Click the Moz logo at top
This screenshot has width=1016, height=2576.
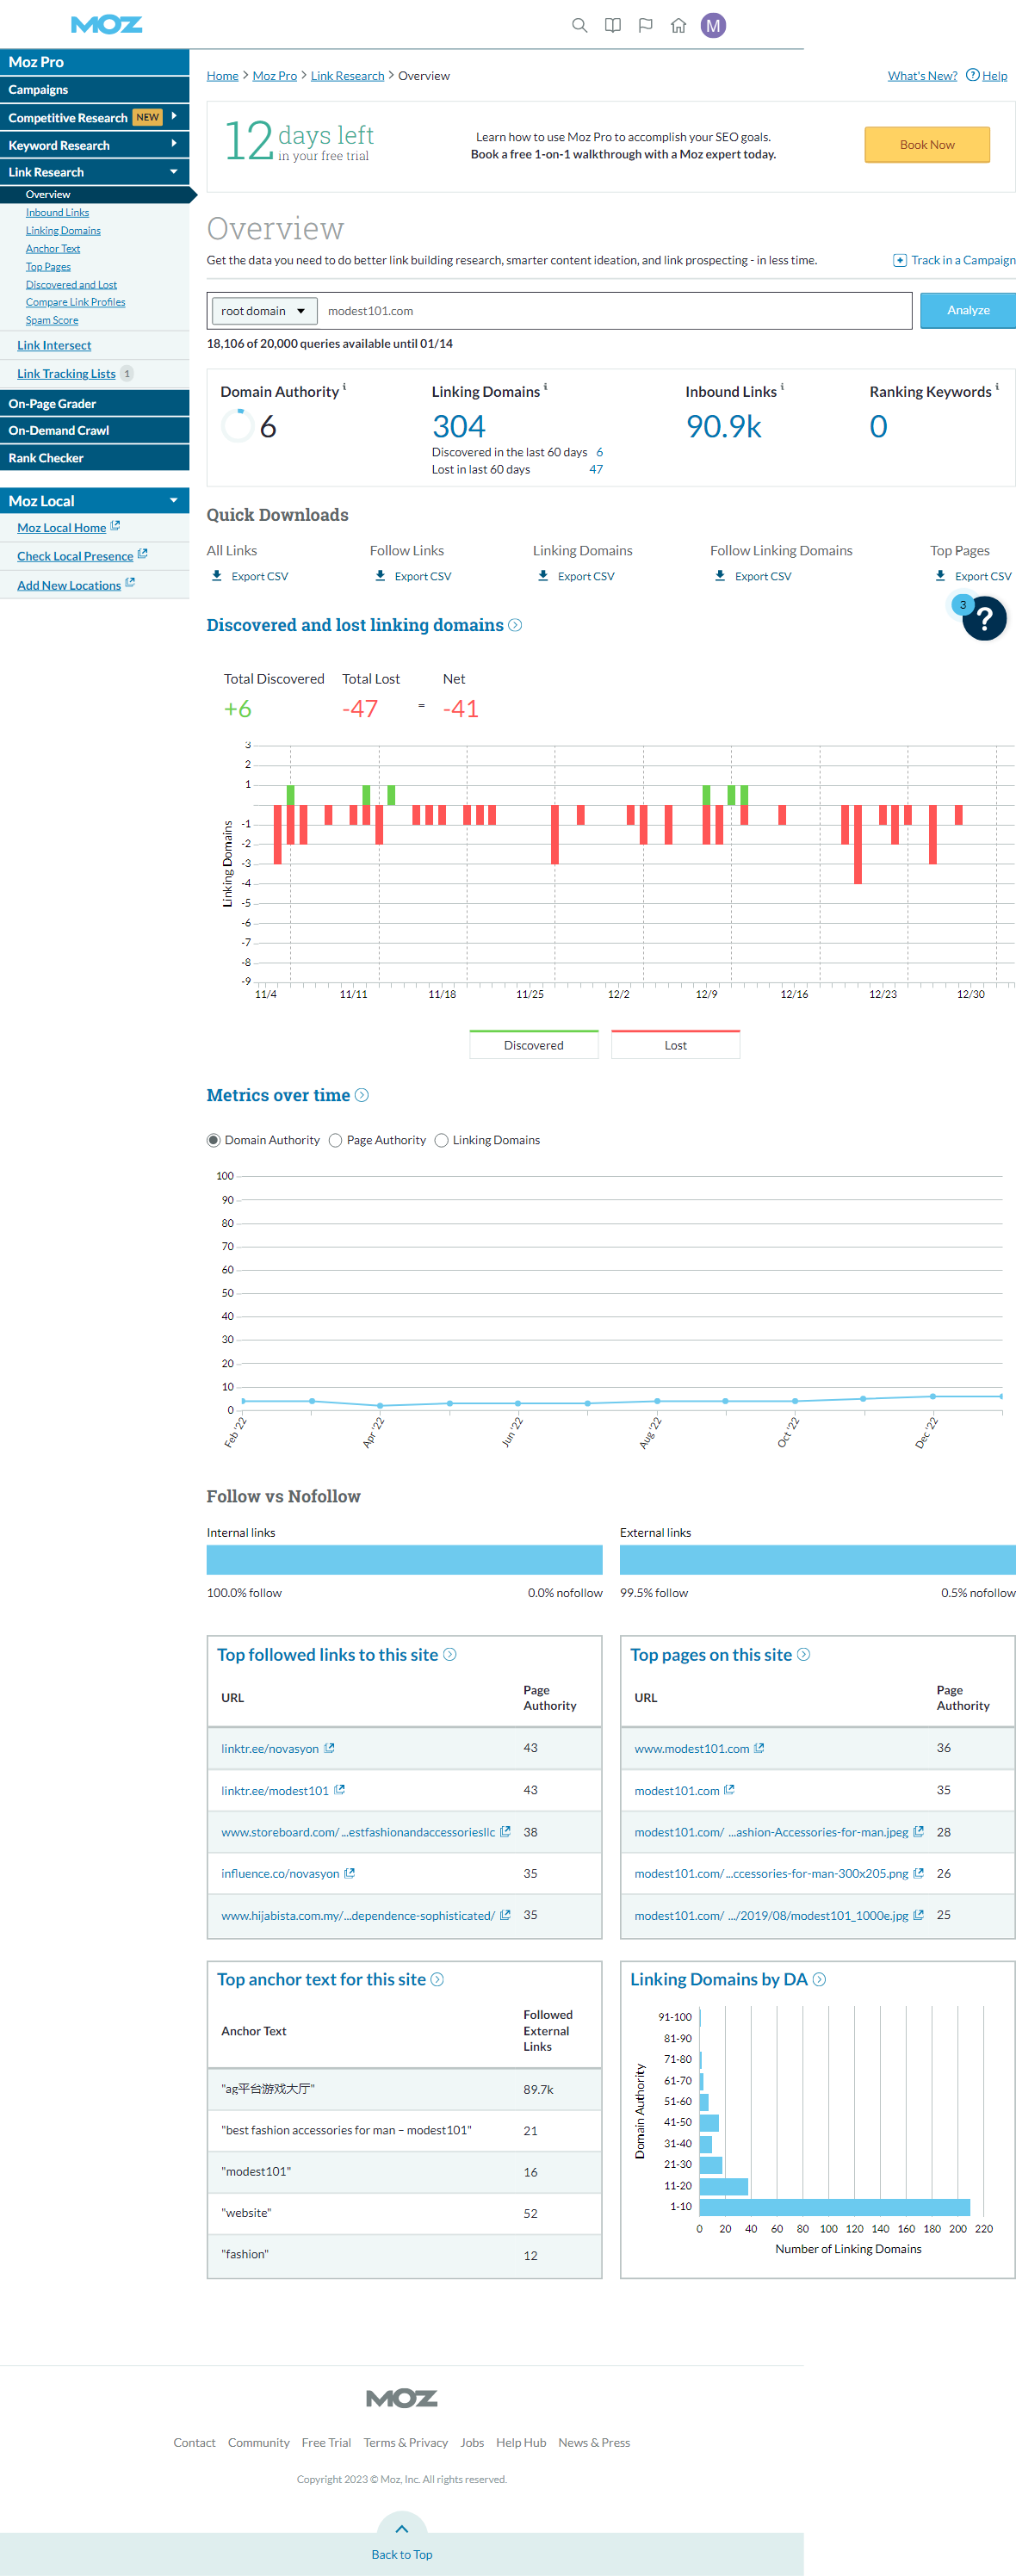[107, 24]
